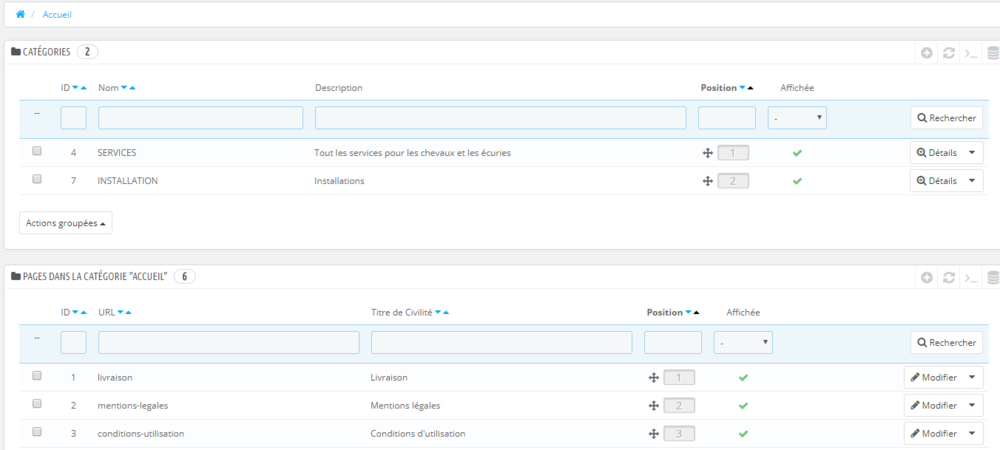1000x450 pixels.
Task: Sort pages by Titre de Civilité ascending
Action: (446, 312)
